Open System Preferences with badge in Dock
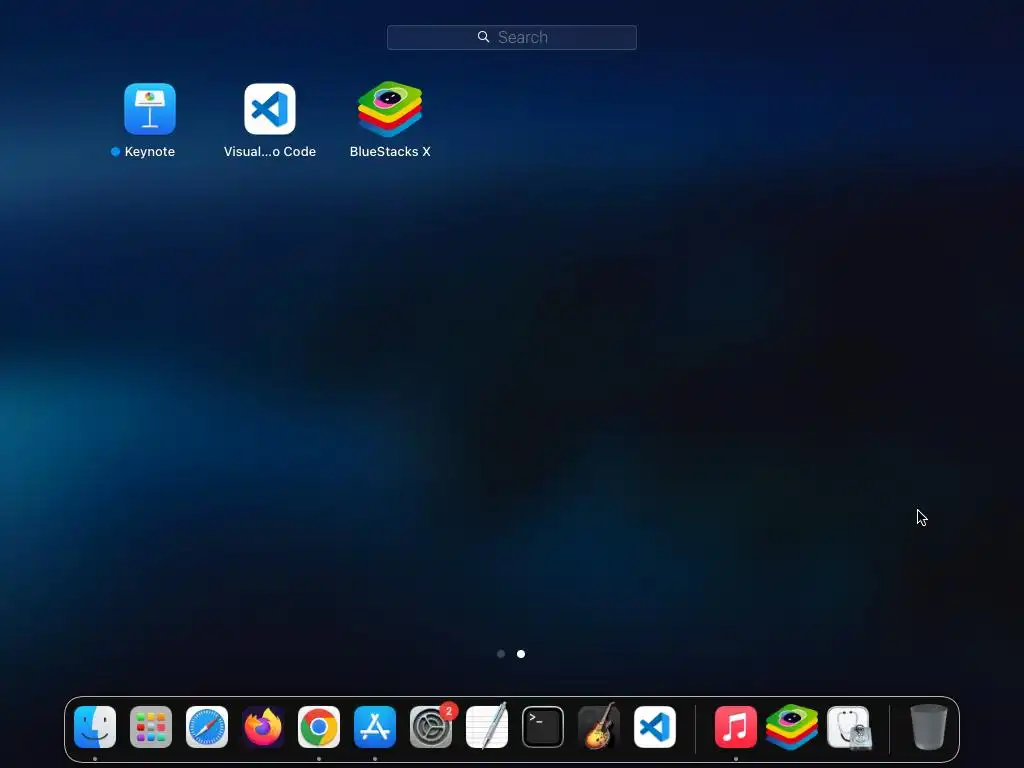 (431, 727)
